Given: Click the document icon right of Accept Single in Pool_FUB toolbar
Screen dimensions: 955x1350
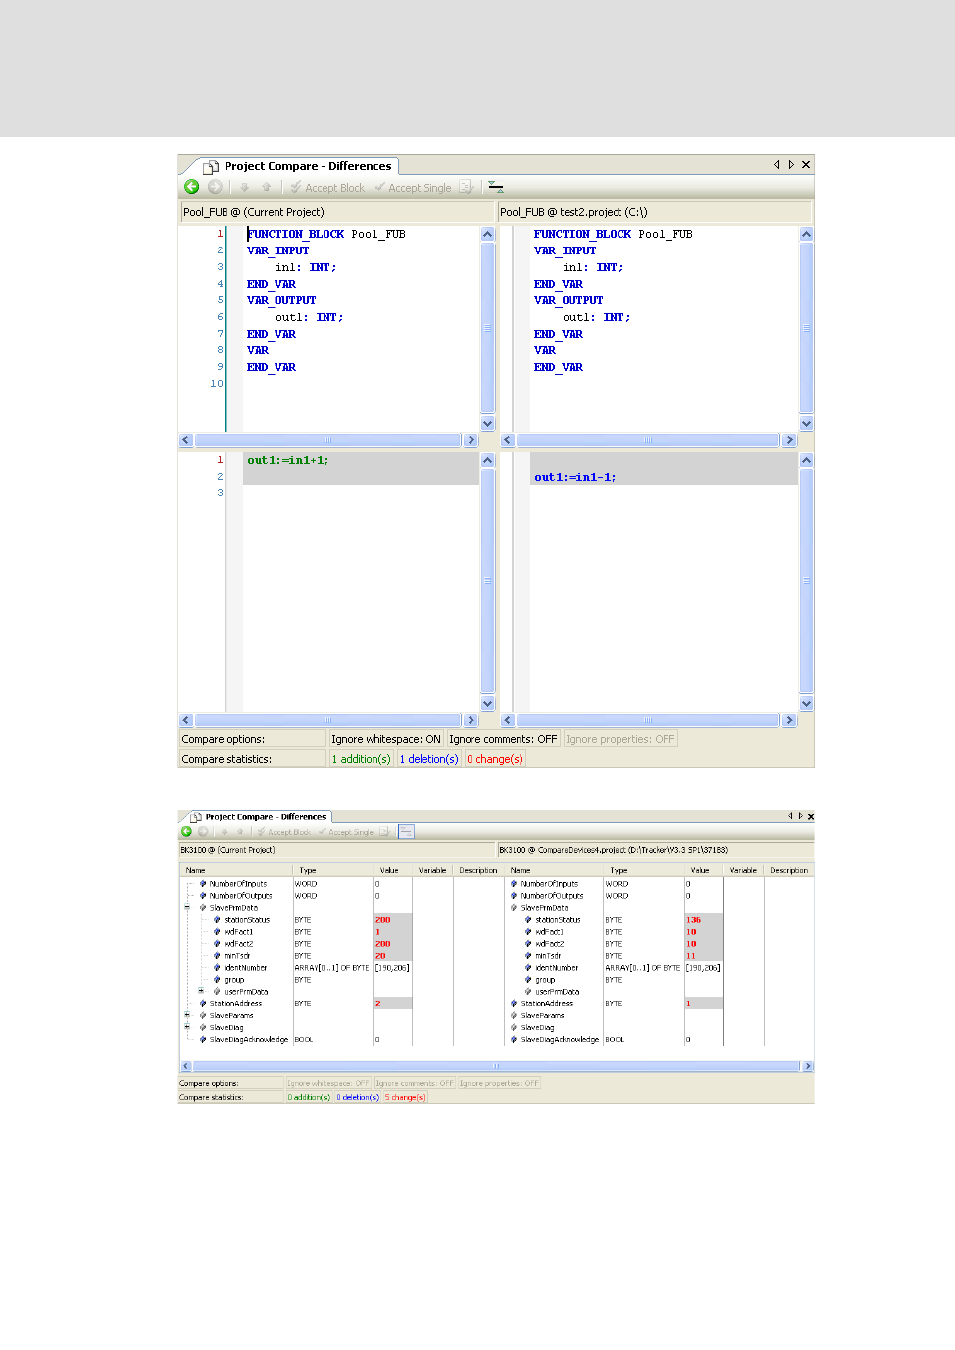Looking at the screenshot, I should tap(466, 187).
